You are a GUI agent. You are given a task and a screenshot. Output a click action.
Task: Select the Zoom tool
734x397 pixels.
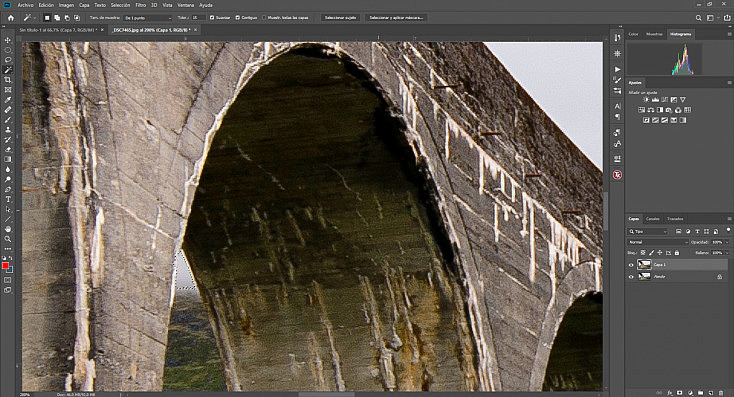point(8,239)
